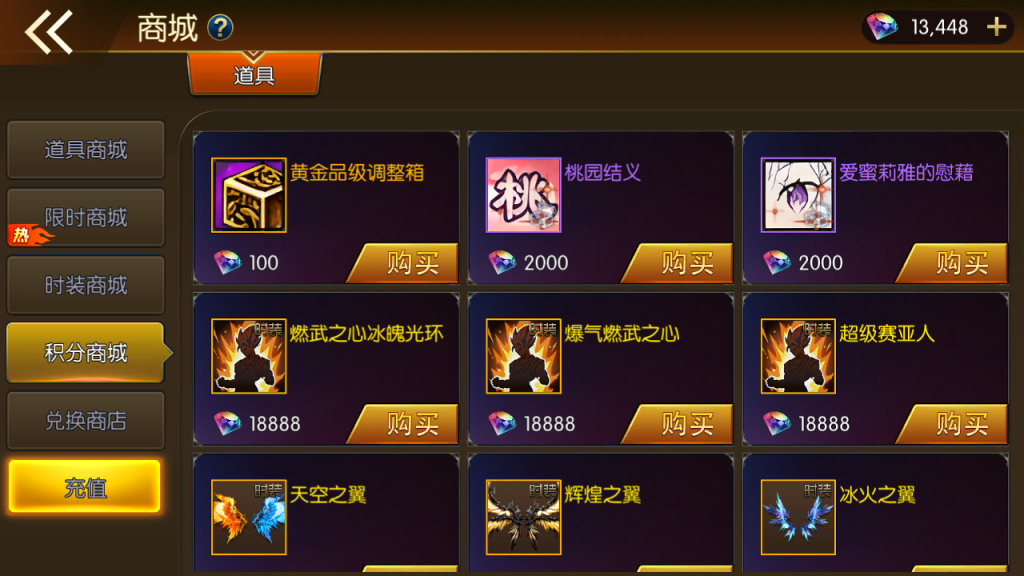Switch to 限时商城 in the sidebar
Image resolution: width=1024 pixels, height=576 pixels.
click(86, 217)
